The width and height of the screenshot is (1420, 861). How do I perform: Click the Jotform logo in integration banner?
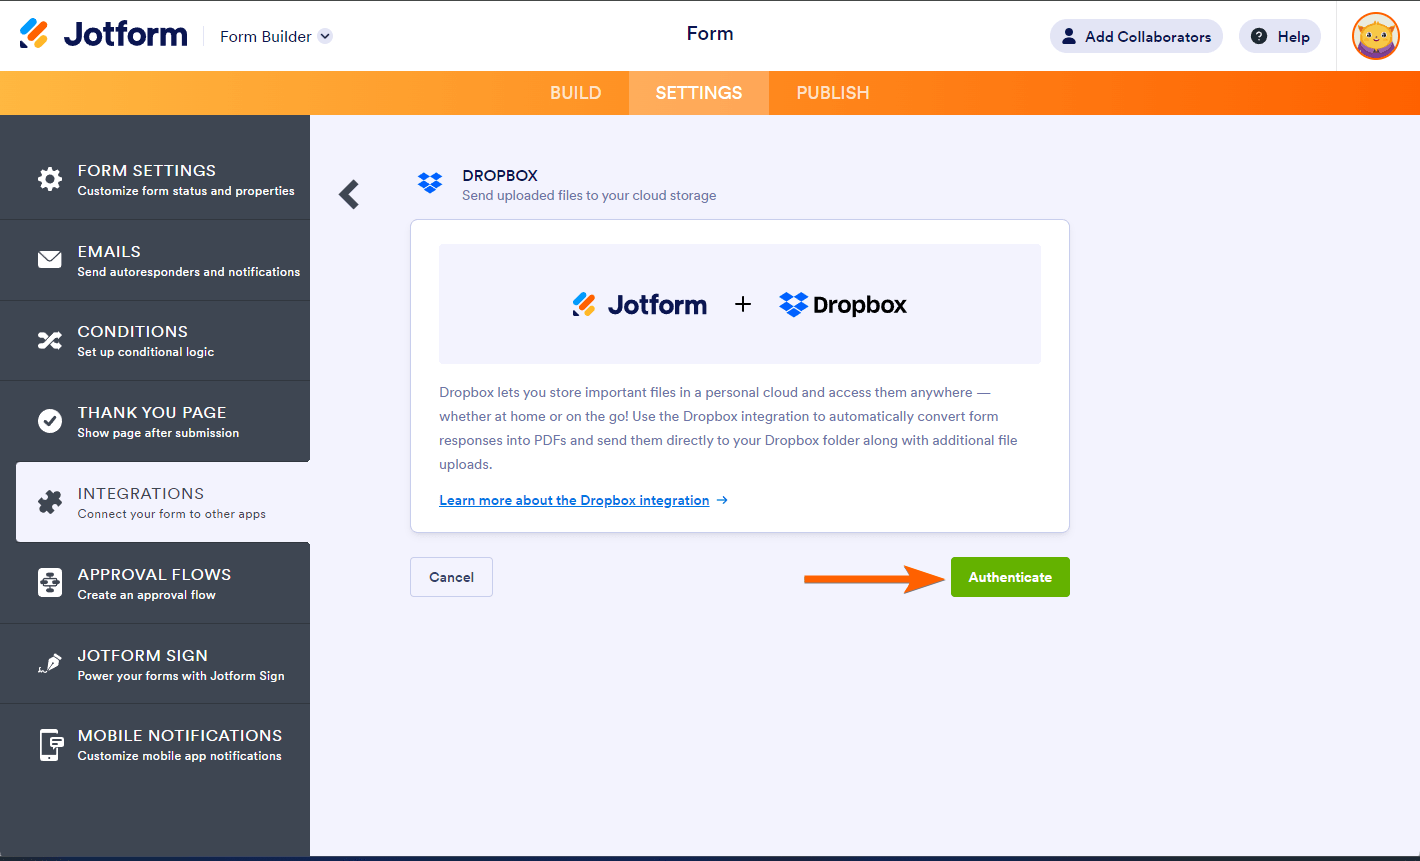[x=640, y=304]
